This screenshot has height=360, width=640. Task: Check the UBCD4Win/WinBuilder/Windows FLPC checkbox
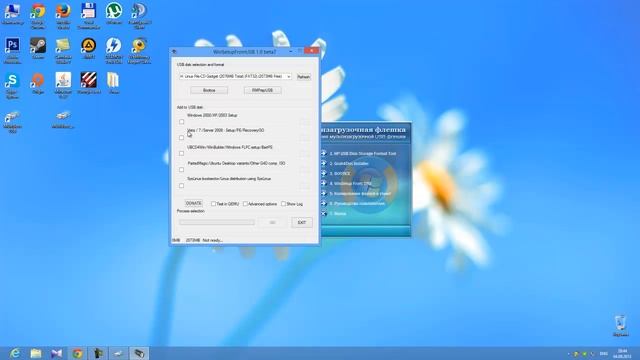182,153
